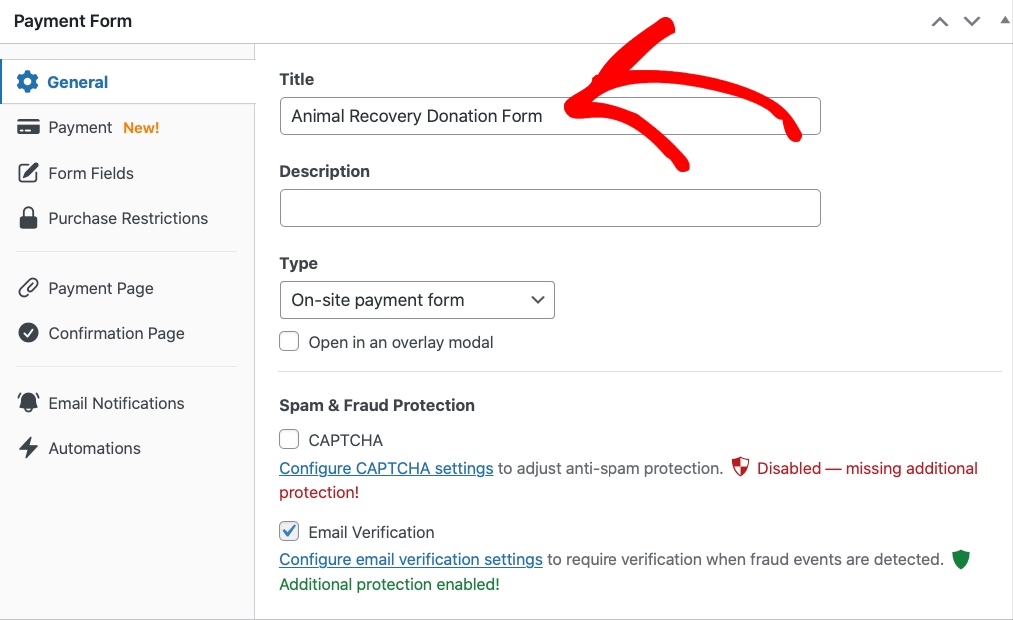Click the Confirmation Page checkmark icon
Screen dimensions: 1013x620
coord(29,333)
